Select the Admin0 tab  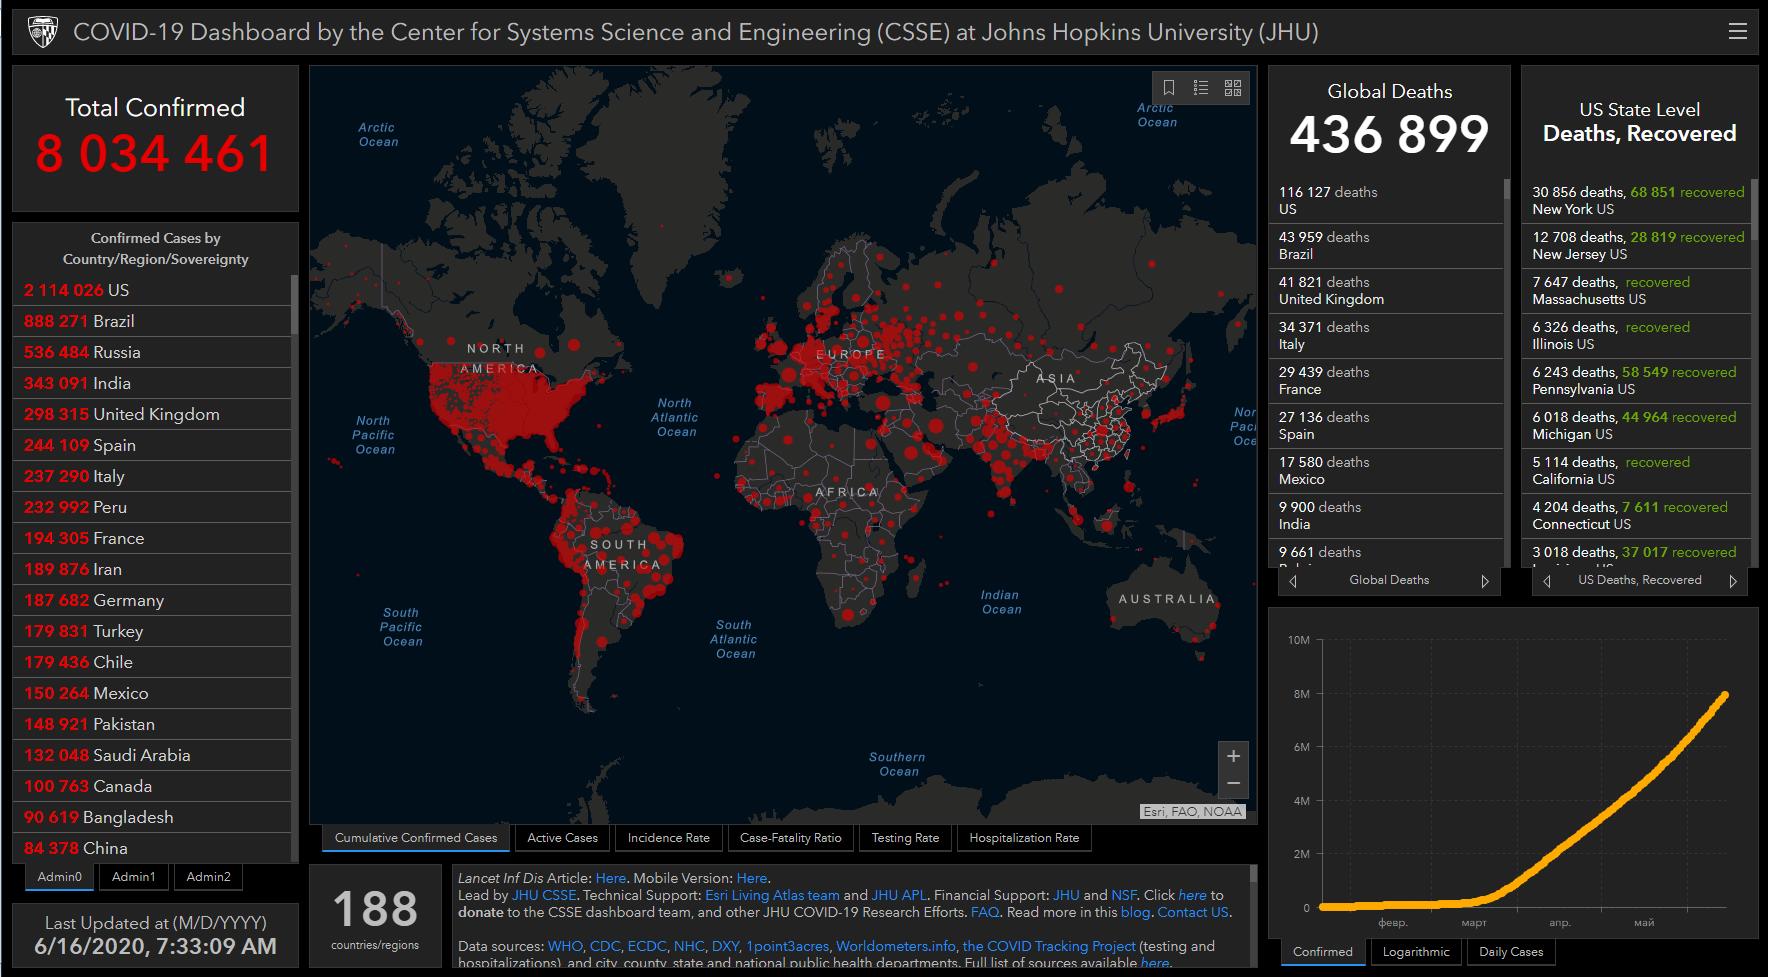[60, 877]
